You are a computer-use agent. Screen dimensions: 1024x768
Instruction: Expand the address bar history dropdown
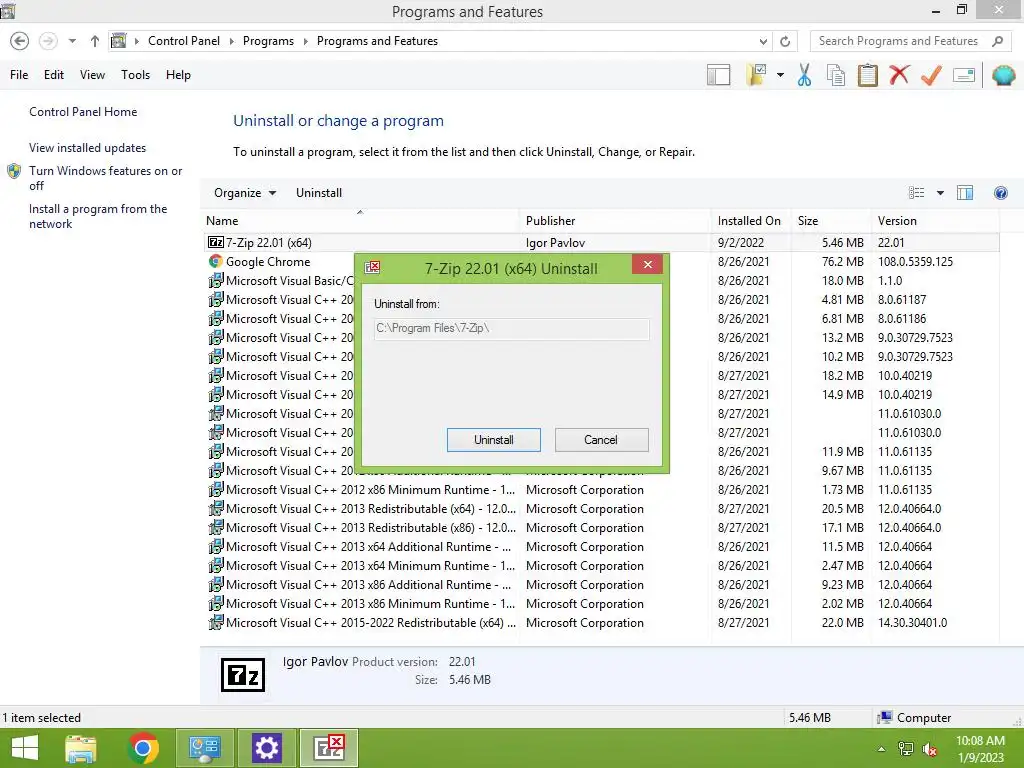(763, 41)
